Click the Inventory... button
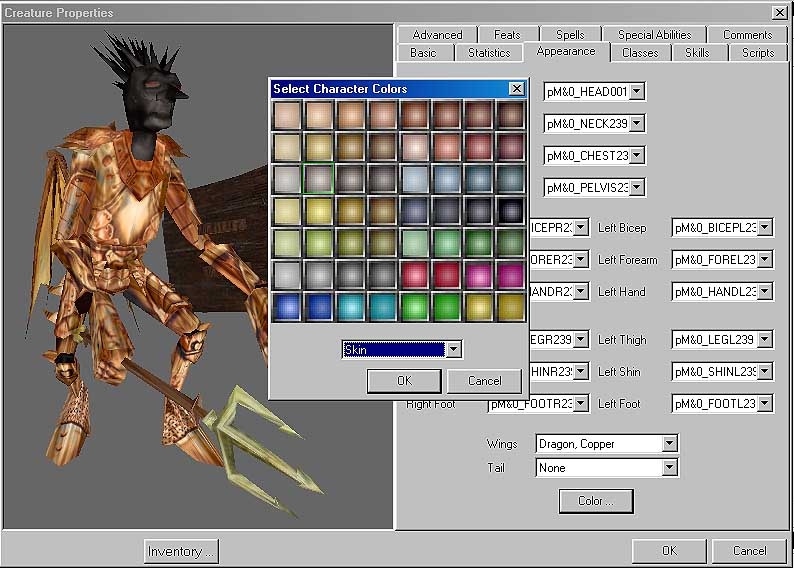Image resolution: width=794 pixels, height=568 pixels. pos(181,551)
